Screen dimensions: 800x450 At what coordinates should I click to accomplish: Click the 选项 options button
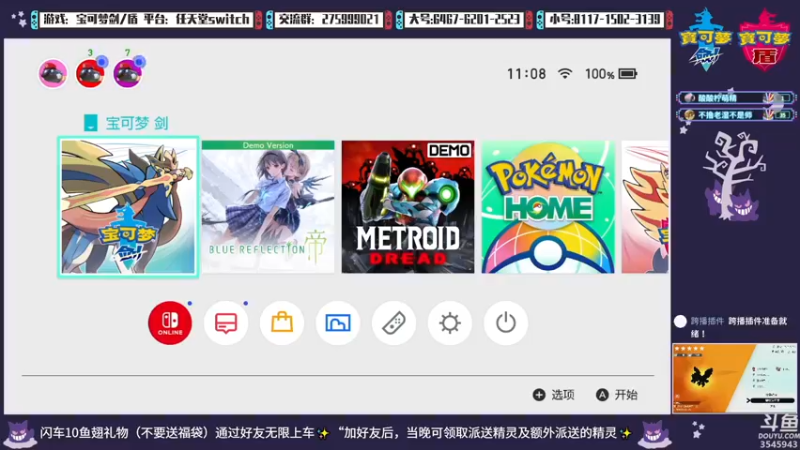coord(554,394)
